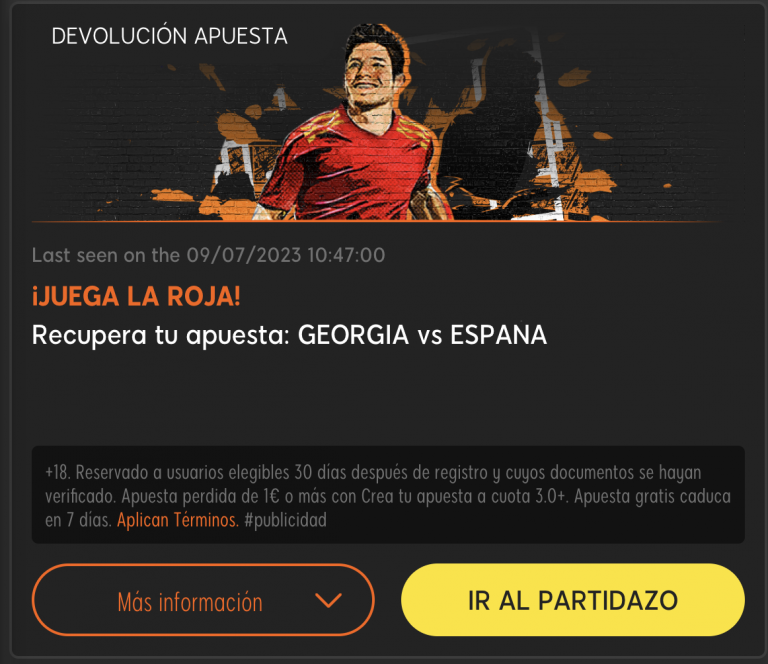
Task: Open the Recupera tu apuesta promo title
Action: click(x=289, y=335)
